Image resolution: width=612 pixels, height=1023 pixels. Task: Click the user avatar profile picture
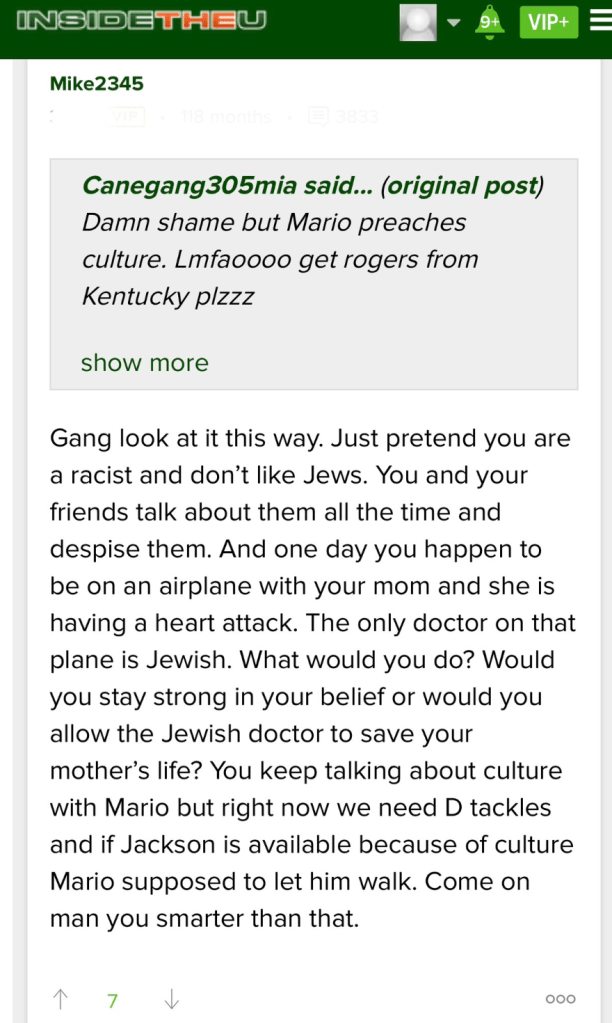[x=417, y=22]
